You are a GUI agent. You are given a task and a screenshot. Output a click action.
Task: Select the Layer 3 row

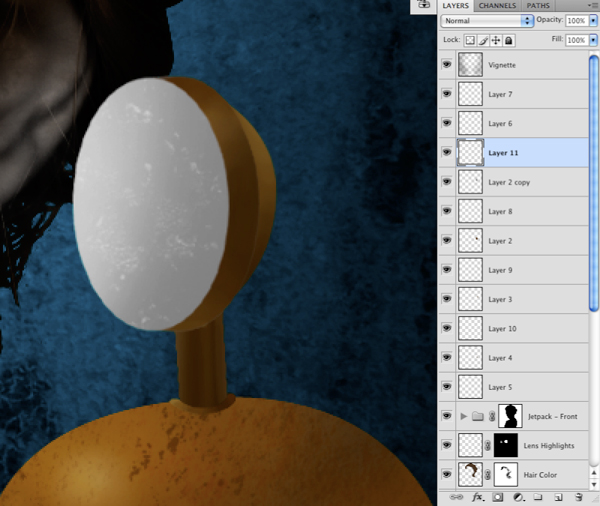click(513, 299)
